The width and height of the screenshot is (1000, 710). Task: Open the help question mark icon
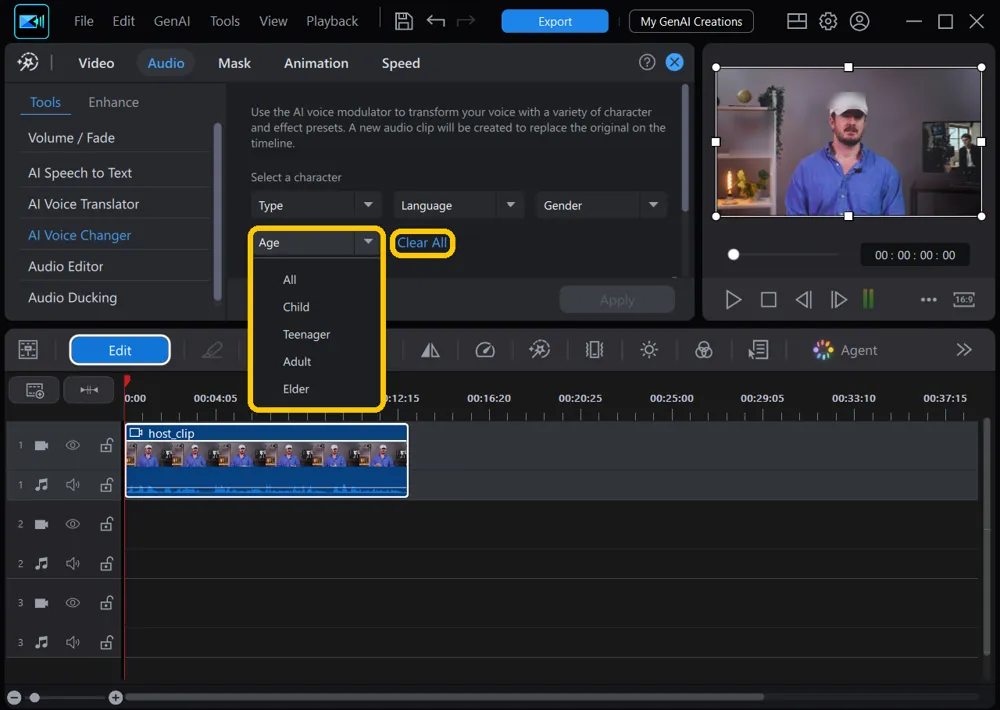click(647, 62)
